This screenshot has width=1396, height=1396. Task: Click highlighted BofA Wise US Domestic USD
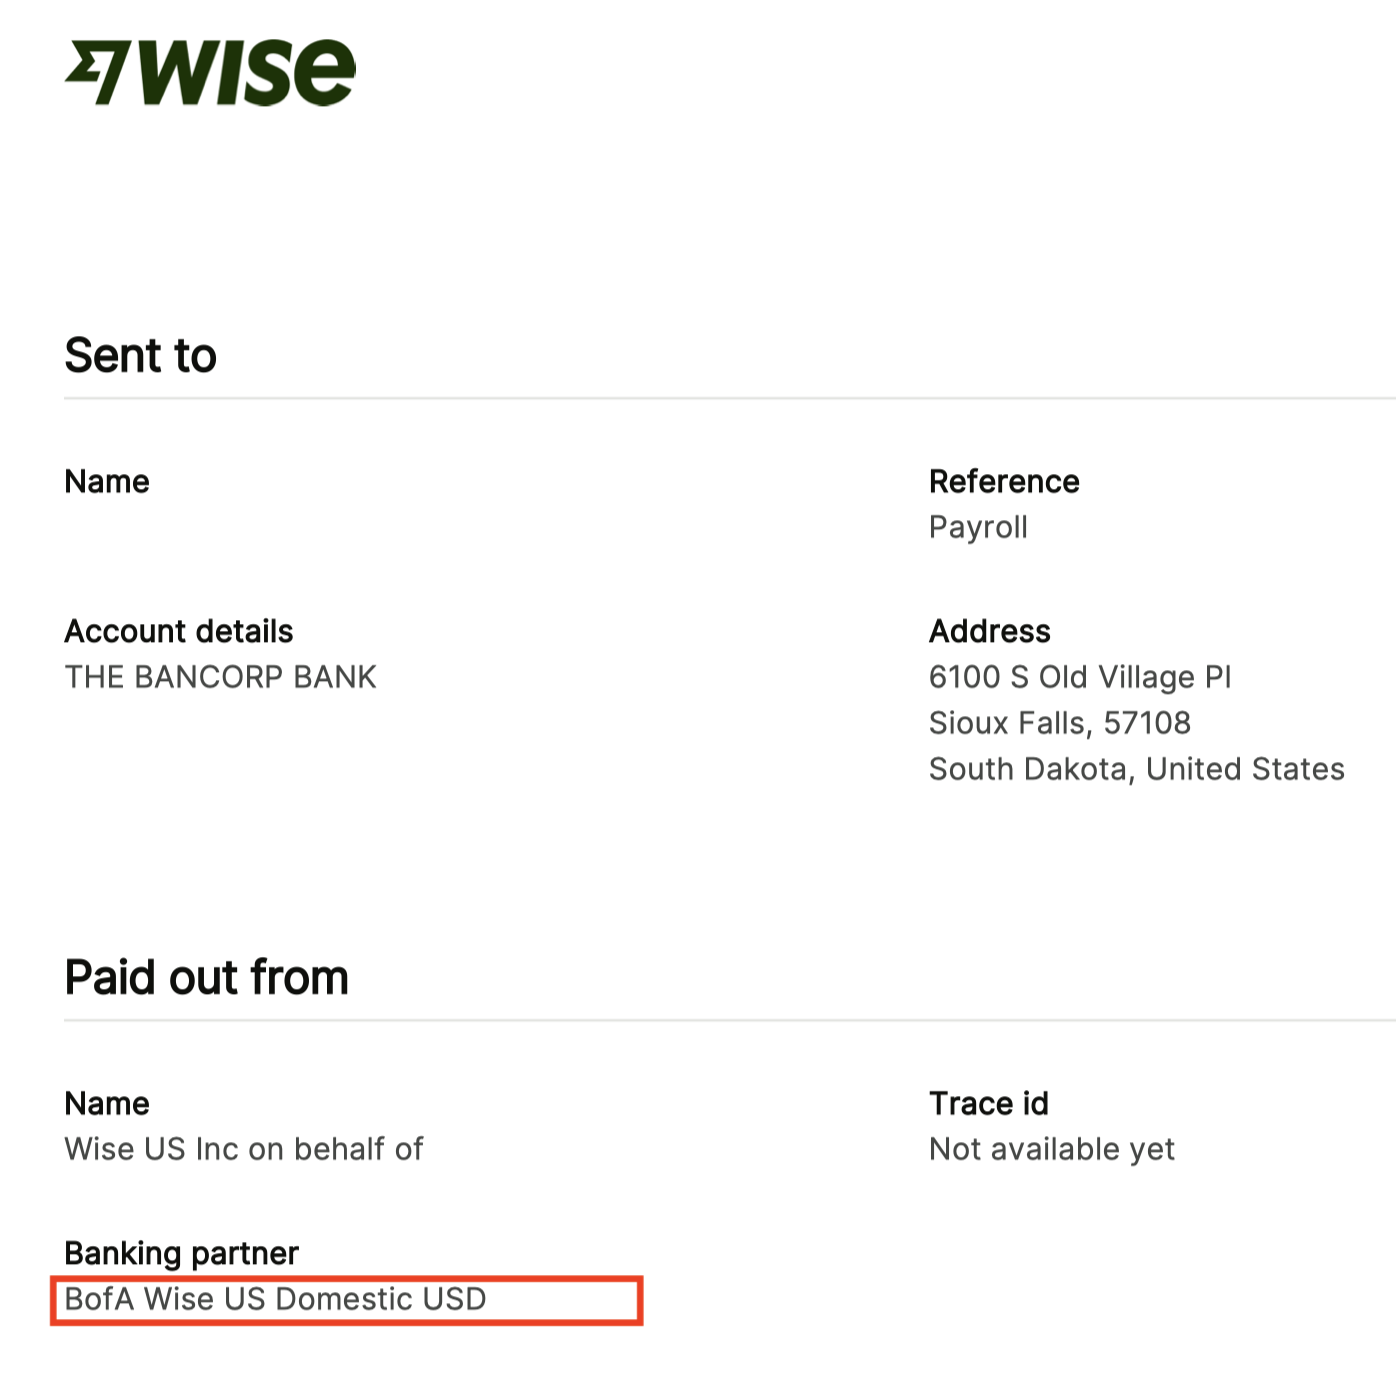tap(276, 1299)
